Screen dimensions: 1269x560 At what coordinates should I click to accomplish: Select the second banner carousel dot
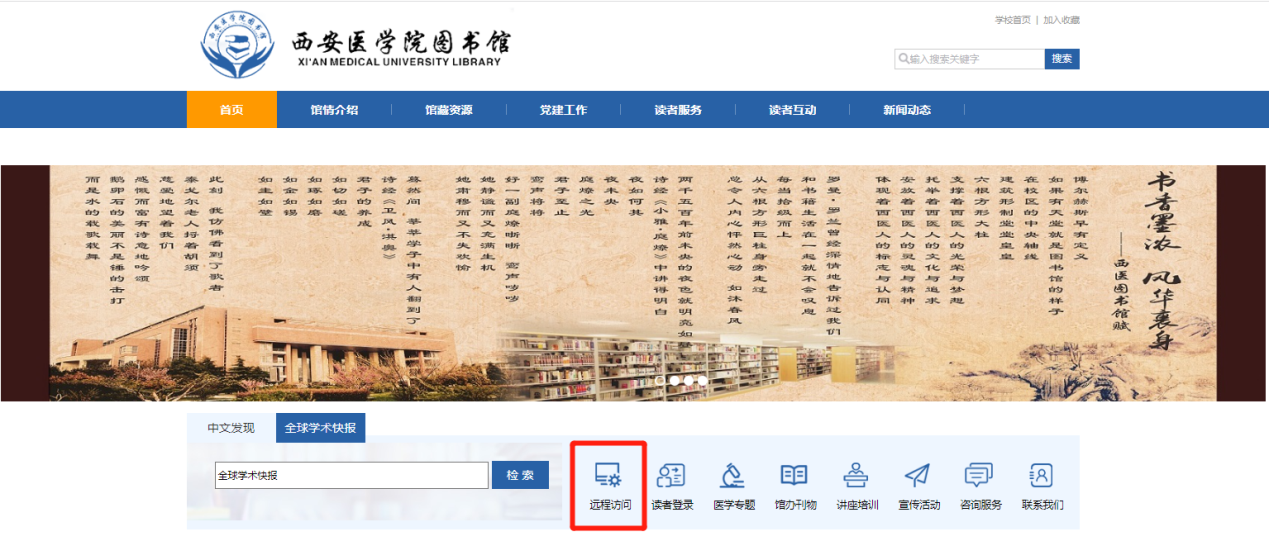point(674,381)
